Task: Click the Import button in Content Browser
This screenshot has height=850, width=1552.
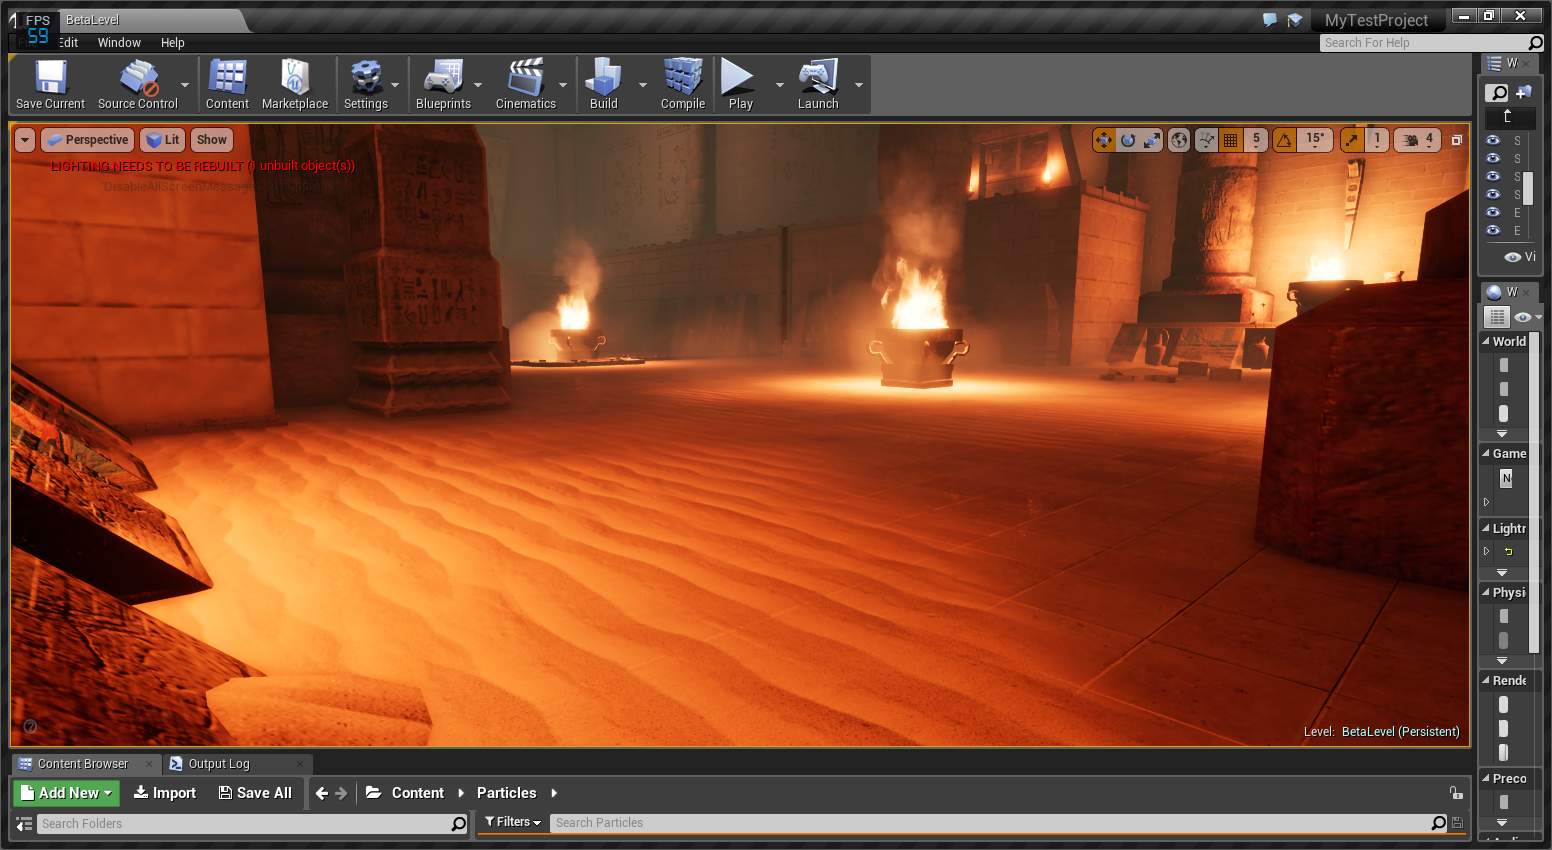Action: pyautogui.click(x=165, y=793)
